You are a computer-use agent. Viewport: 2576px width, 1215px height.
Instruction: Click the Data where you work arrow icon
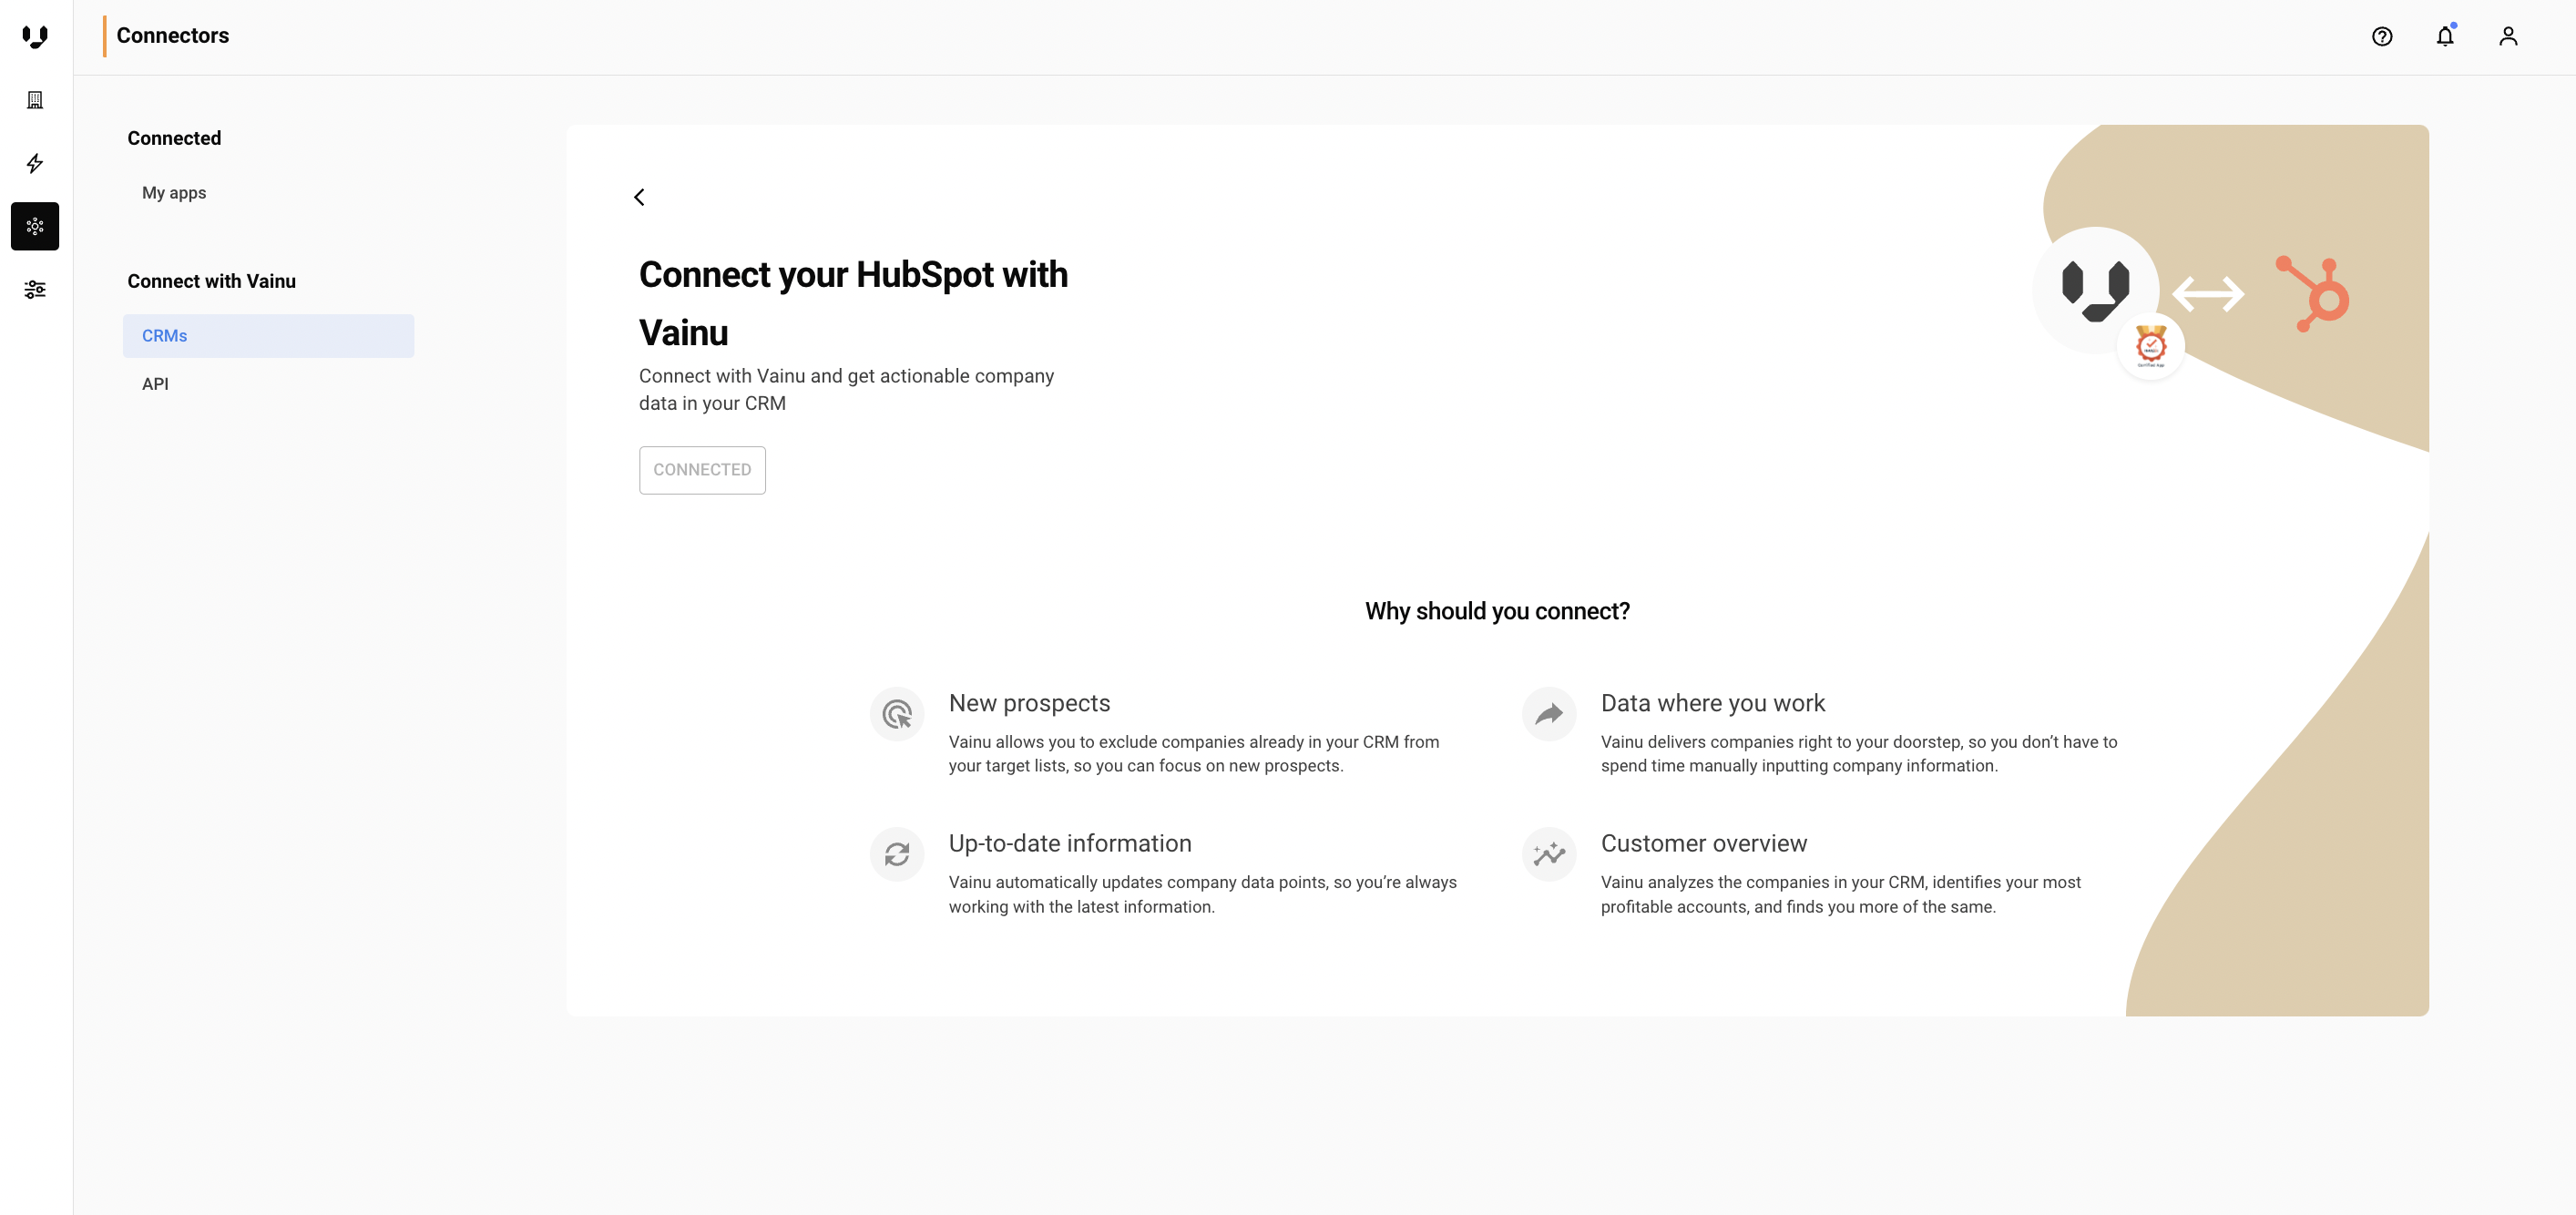(x=1548, y=714)
